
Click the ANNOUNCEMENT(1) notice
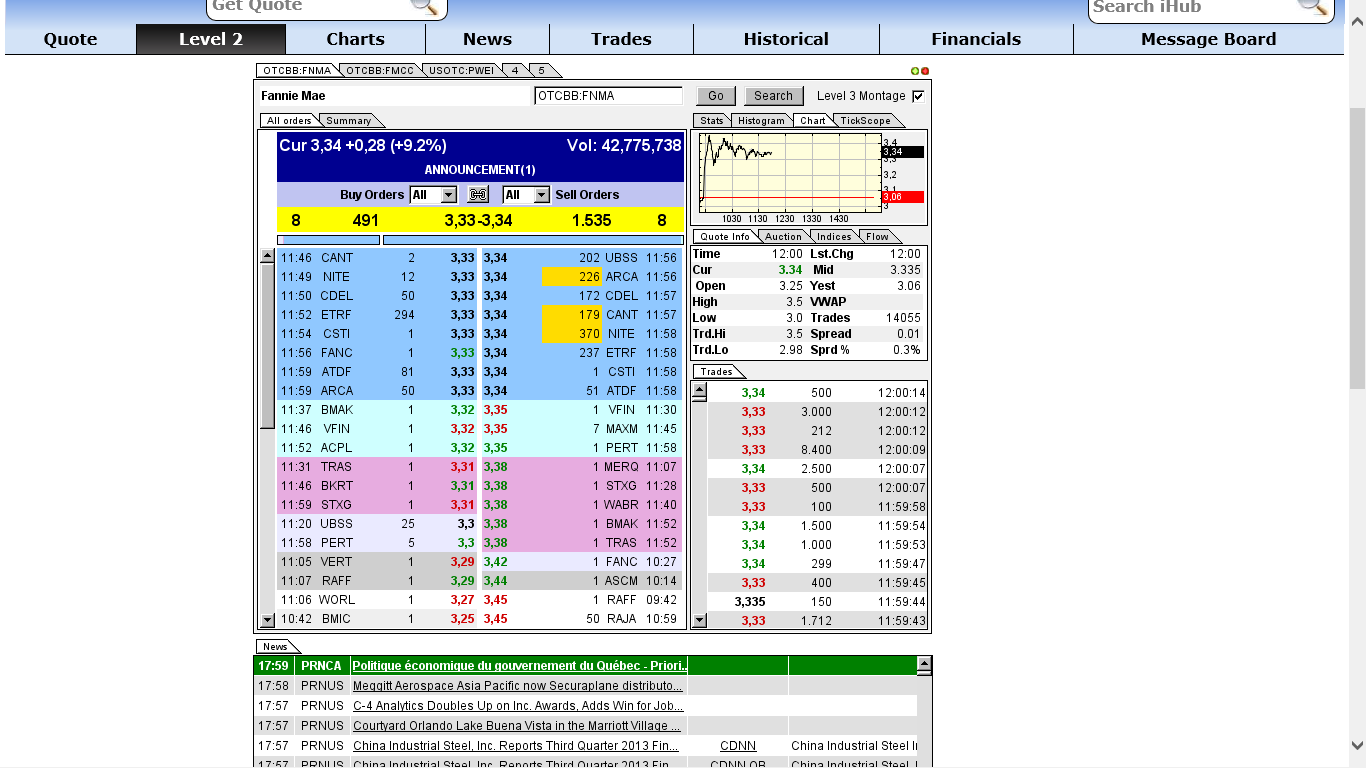pos(480,170)
